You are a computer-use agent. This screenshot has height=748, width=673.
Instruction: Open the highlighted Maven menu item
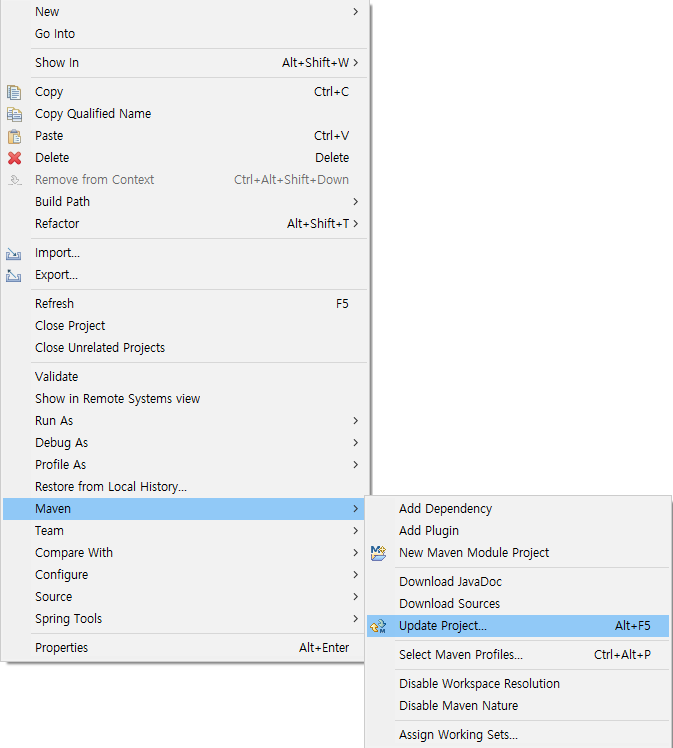point(184,509)
